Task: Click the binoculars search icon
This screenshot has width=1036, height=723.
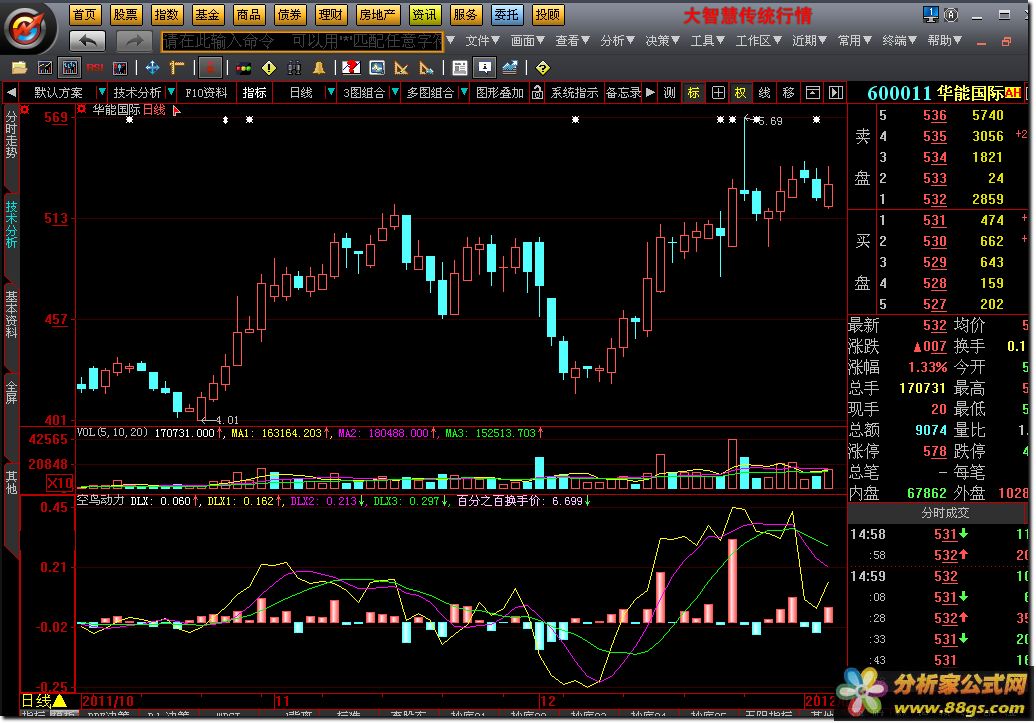Action: tap(294, 67)
